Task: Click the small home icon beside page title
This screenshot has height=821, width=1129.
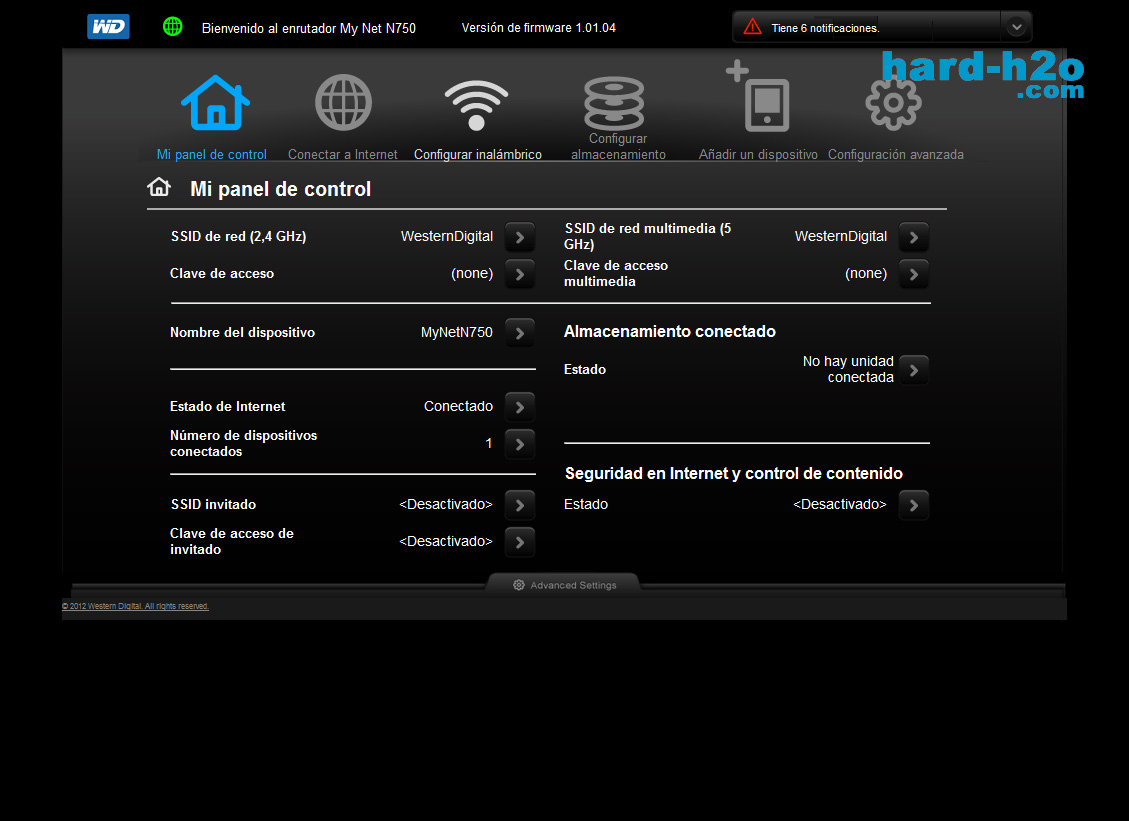Action: pos(159,187)
